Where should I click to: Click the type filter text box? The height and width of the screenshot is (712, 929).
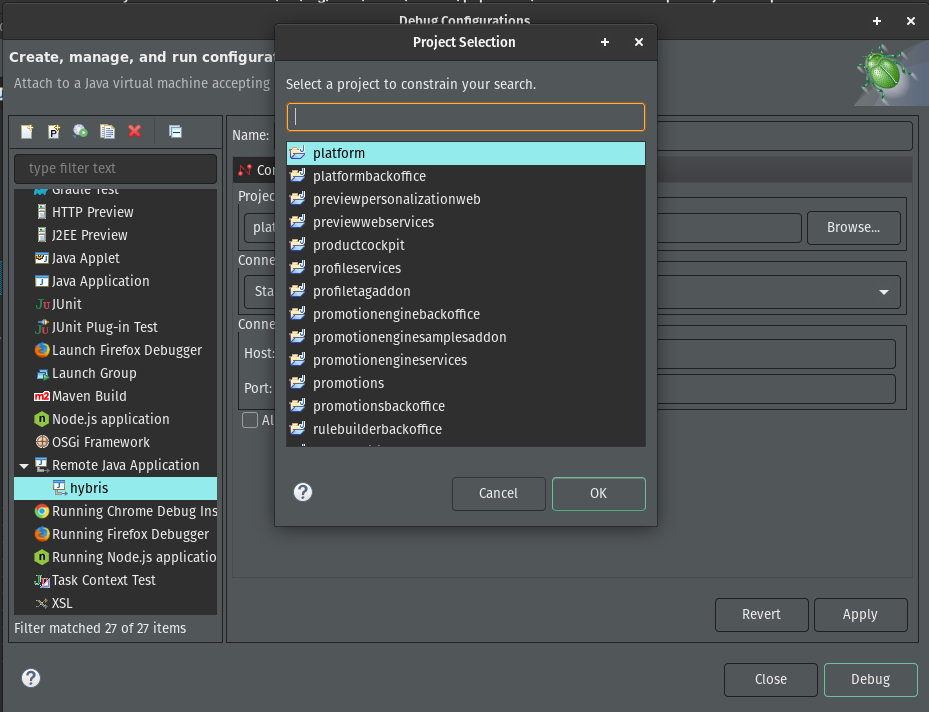pos(115,168)
